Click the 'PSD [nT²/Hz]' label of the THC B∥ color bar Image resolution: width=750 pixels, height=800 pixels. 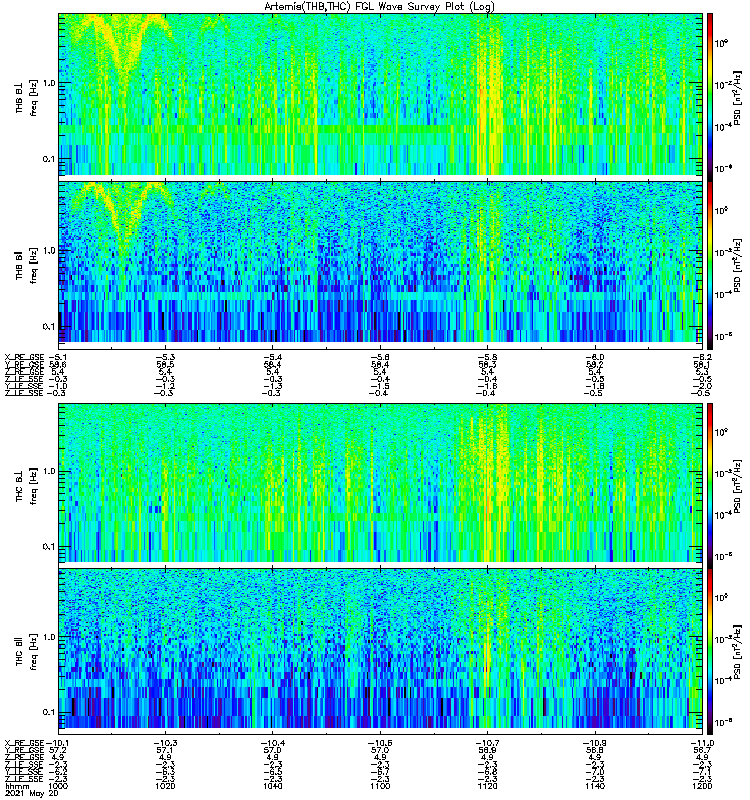click(737, 652)
